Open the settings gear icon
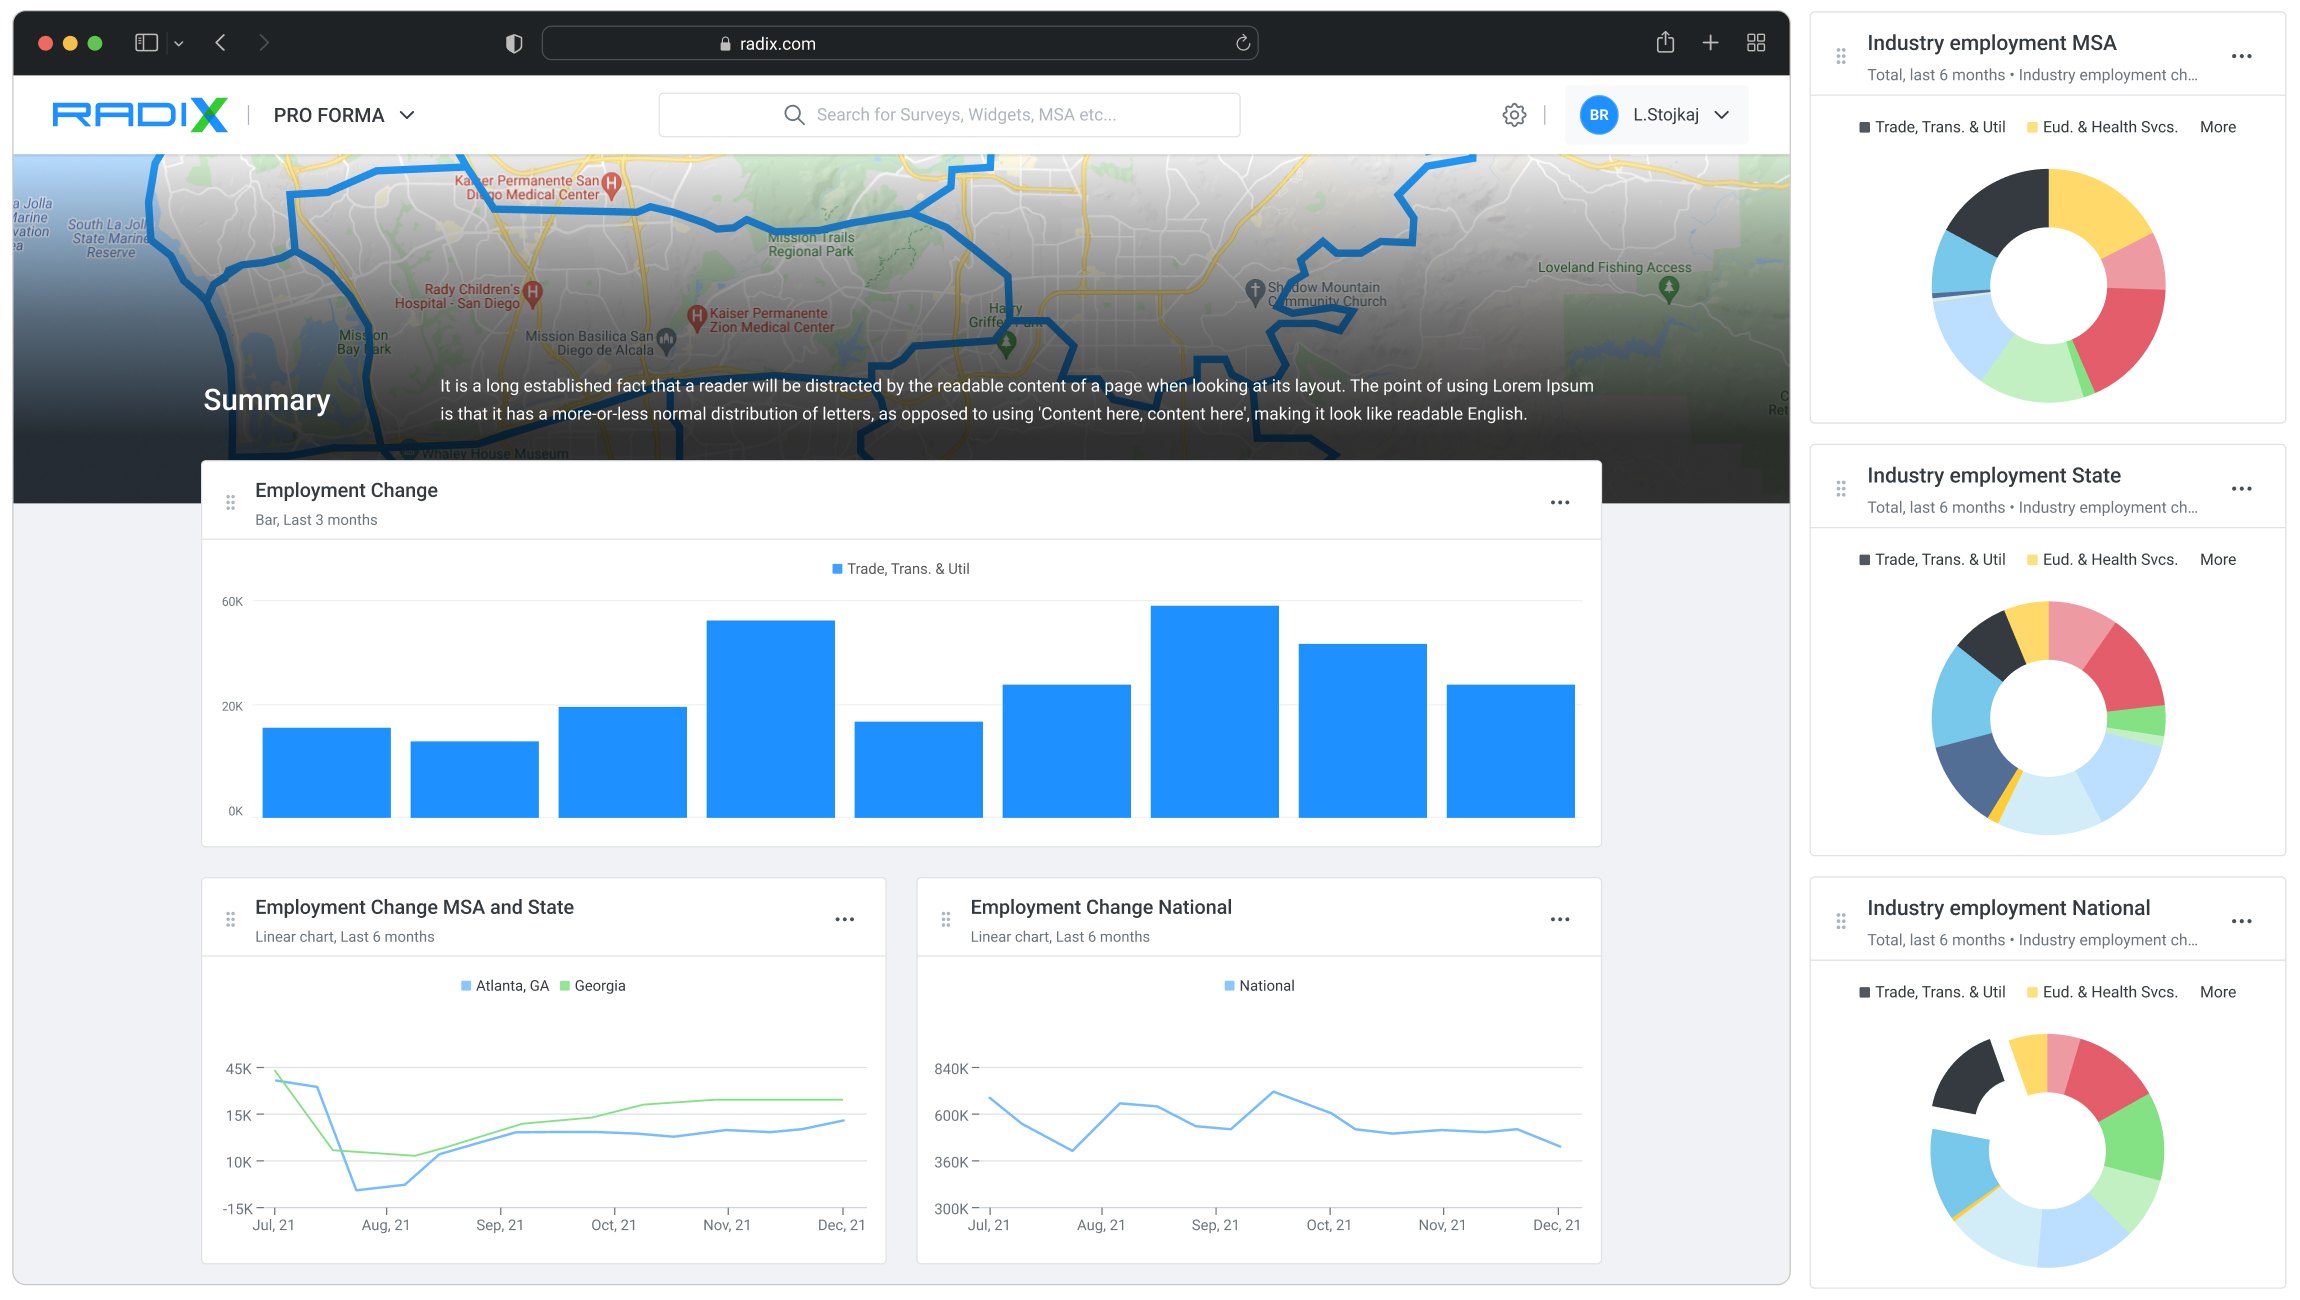 [x=1514, y=115]
